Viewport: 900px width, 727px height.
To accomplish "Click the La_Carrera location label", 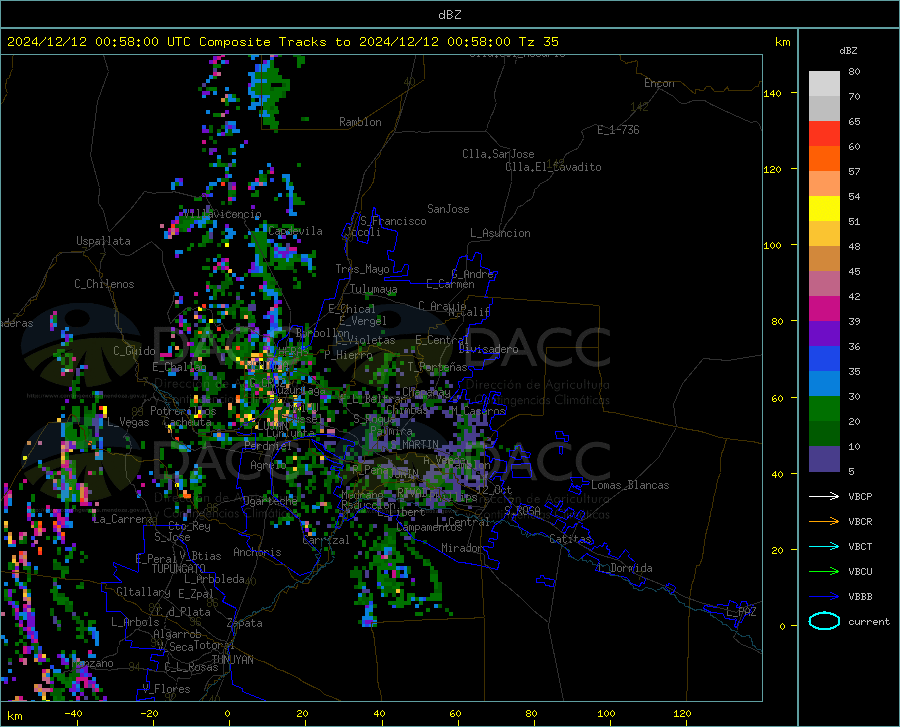I will 123,519.
